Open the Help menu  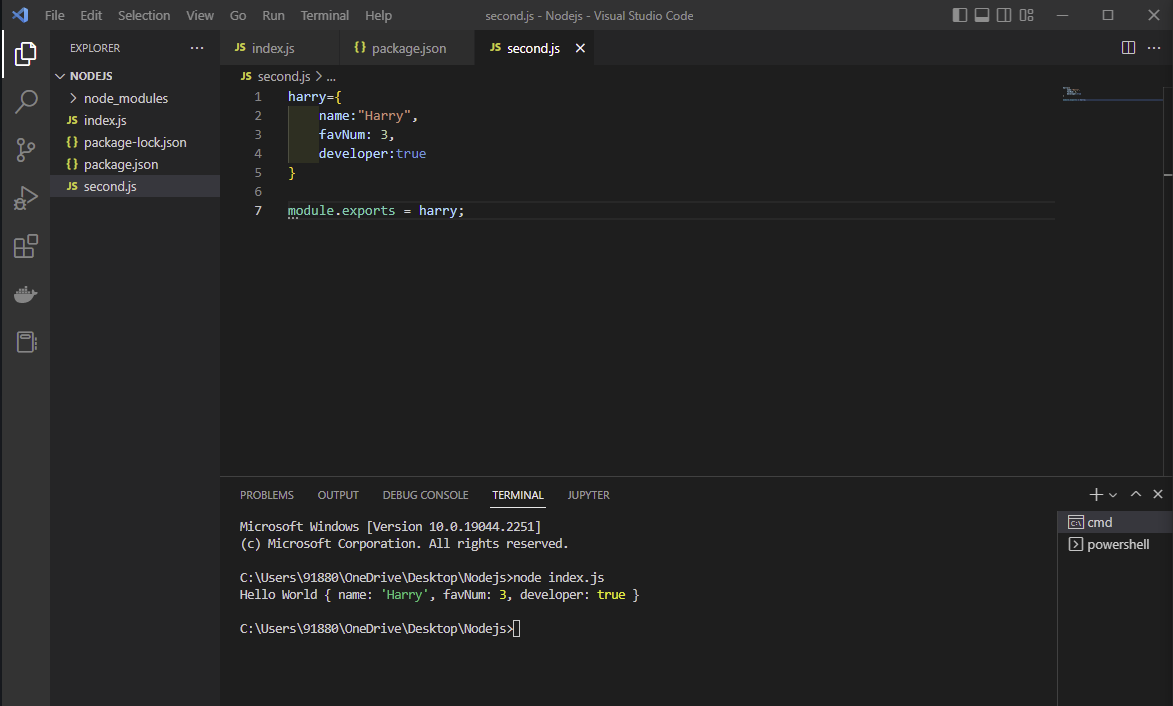[379, 15]
